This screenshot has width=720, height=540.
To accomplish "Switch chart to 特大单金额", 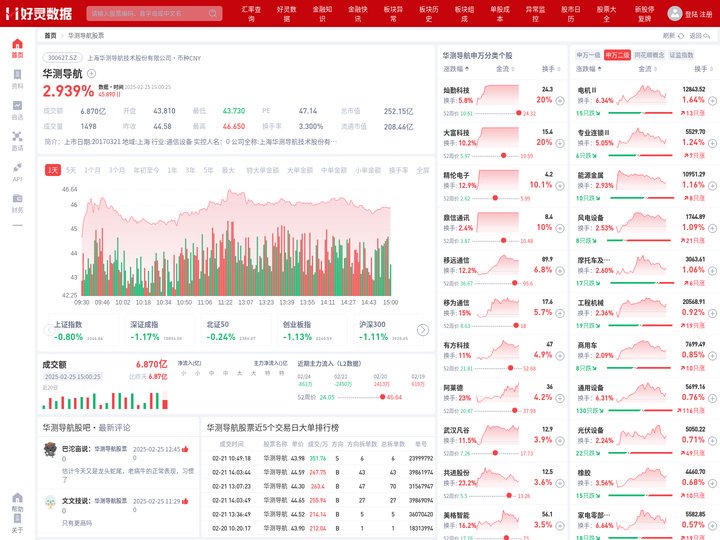I will (x=263, y=170).
